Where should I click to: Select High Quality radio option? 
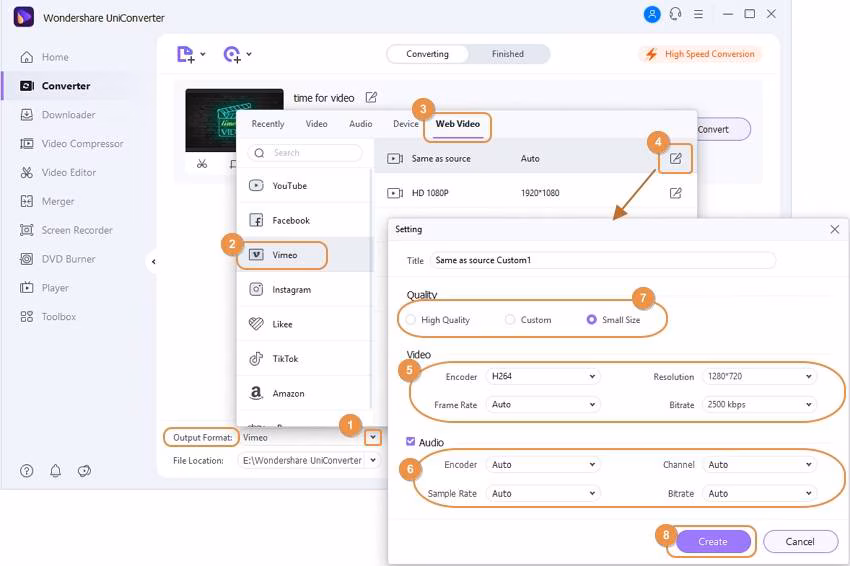pyautogui.click(x=411, y=320)
